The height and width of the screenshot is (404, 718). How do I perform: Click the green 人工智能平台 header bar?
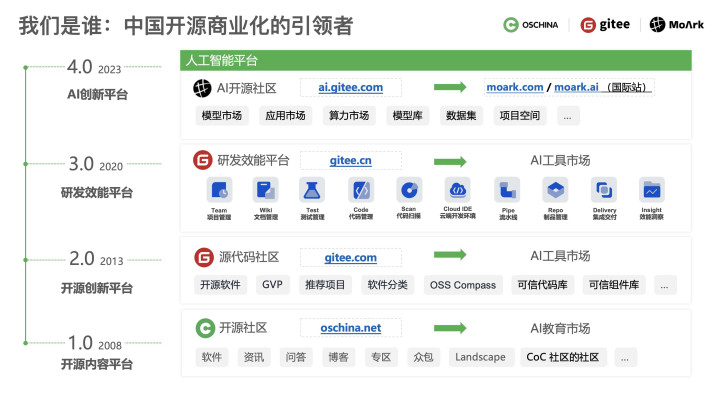click(435, 60)
